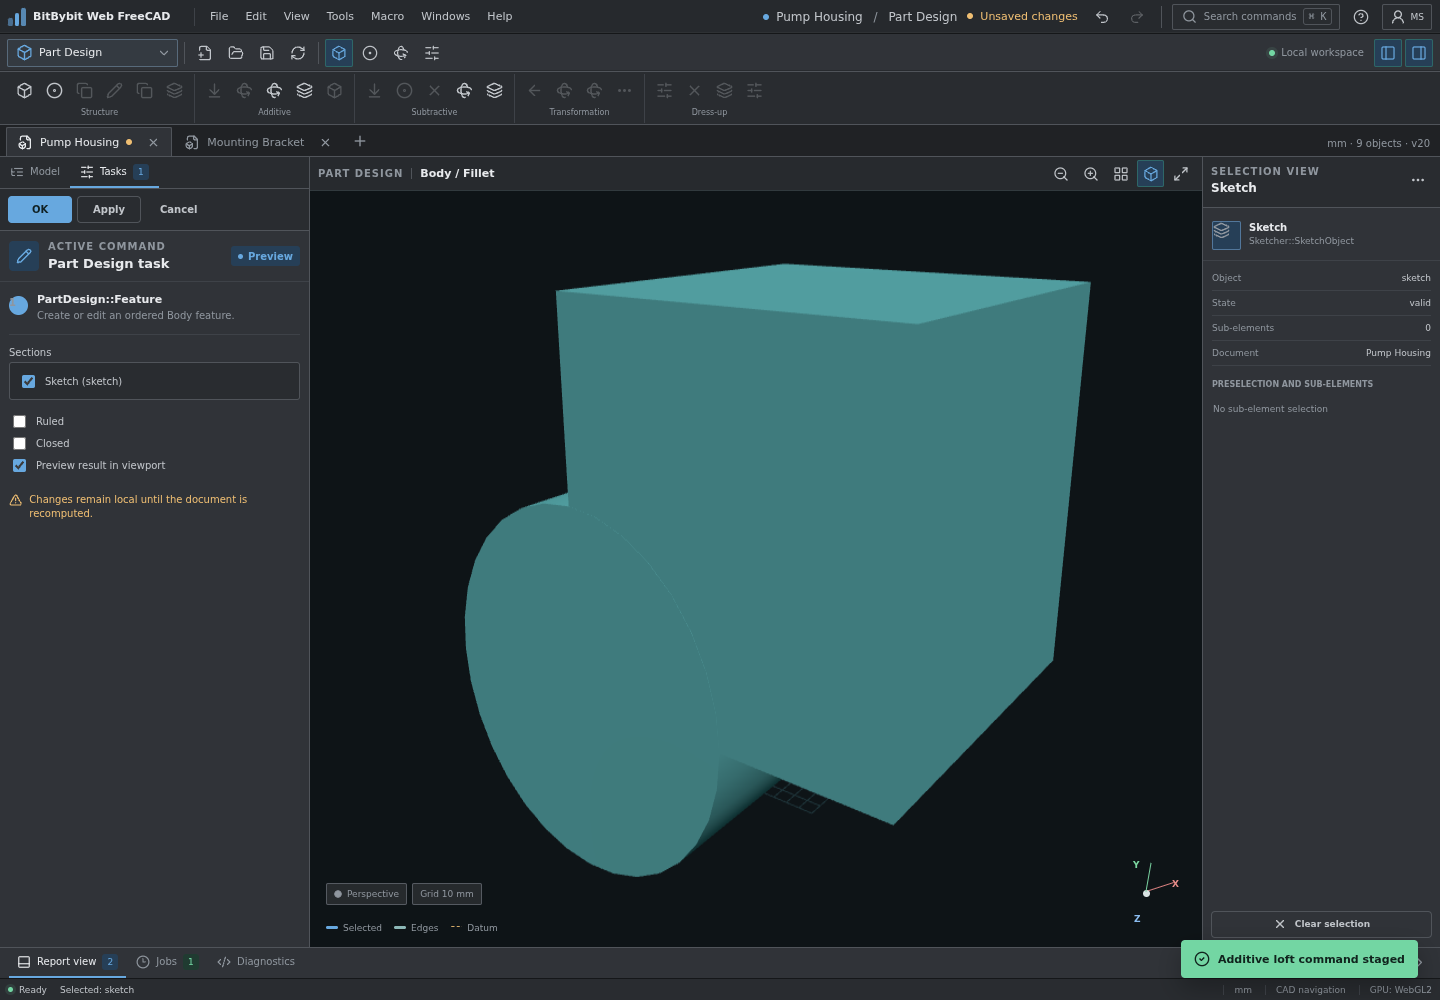Add a new document tab with plus
The height and width of the screenshot is (1000, 1440).
point(360,141)
